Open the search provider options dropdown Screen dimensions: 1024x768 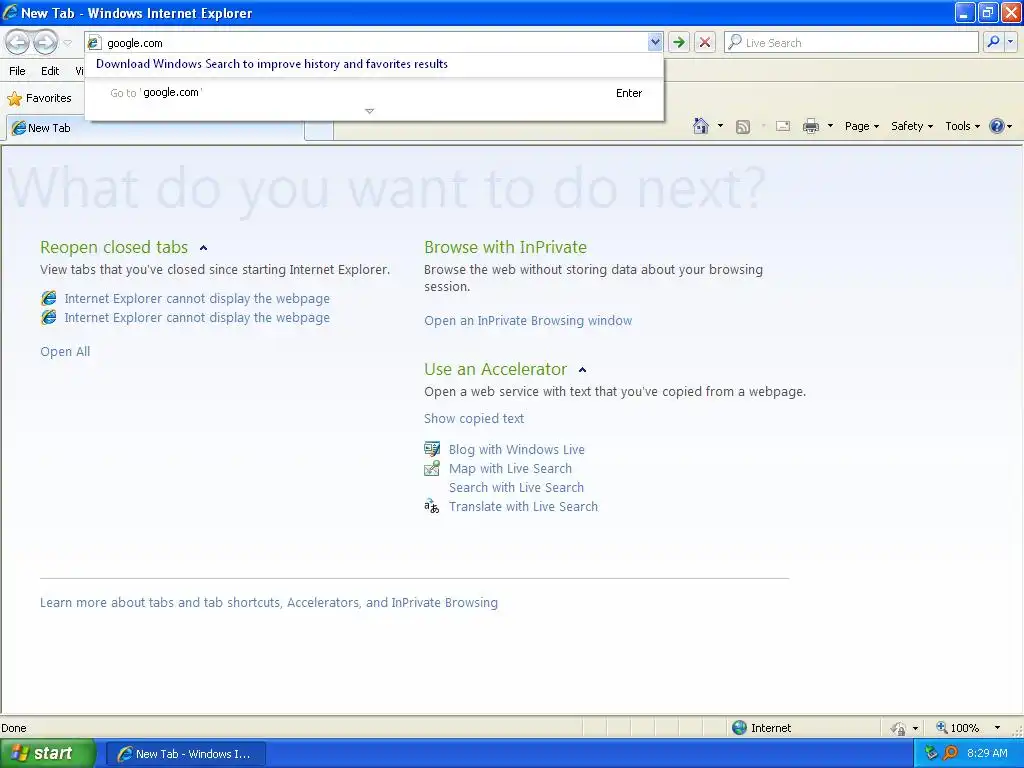1010,42
